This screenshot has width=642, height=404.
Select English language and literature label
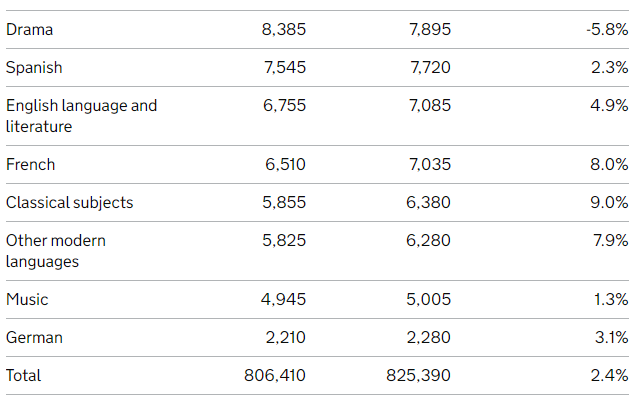81,116
